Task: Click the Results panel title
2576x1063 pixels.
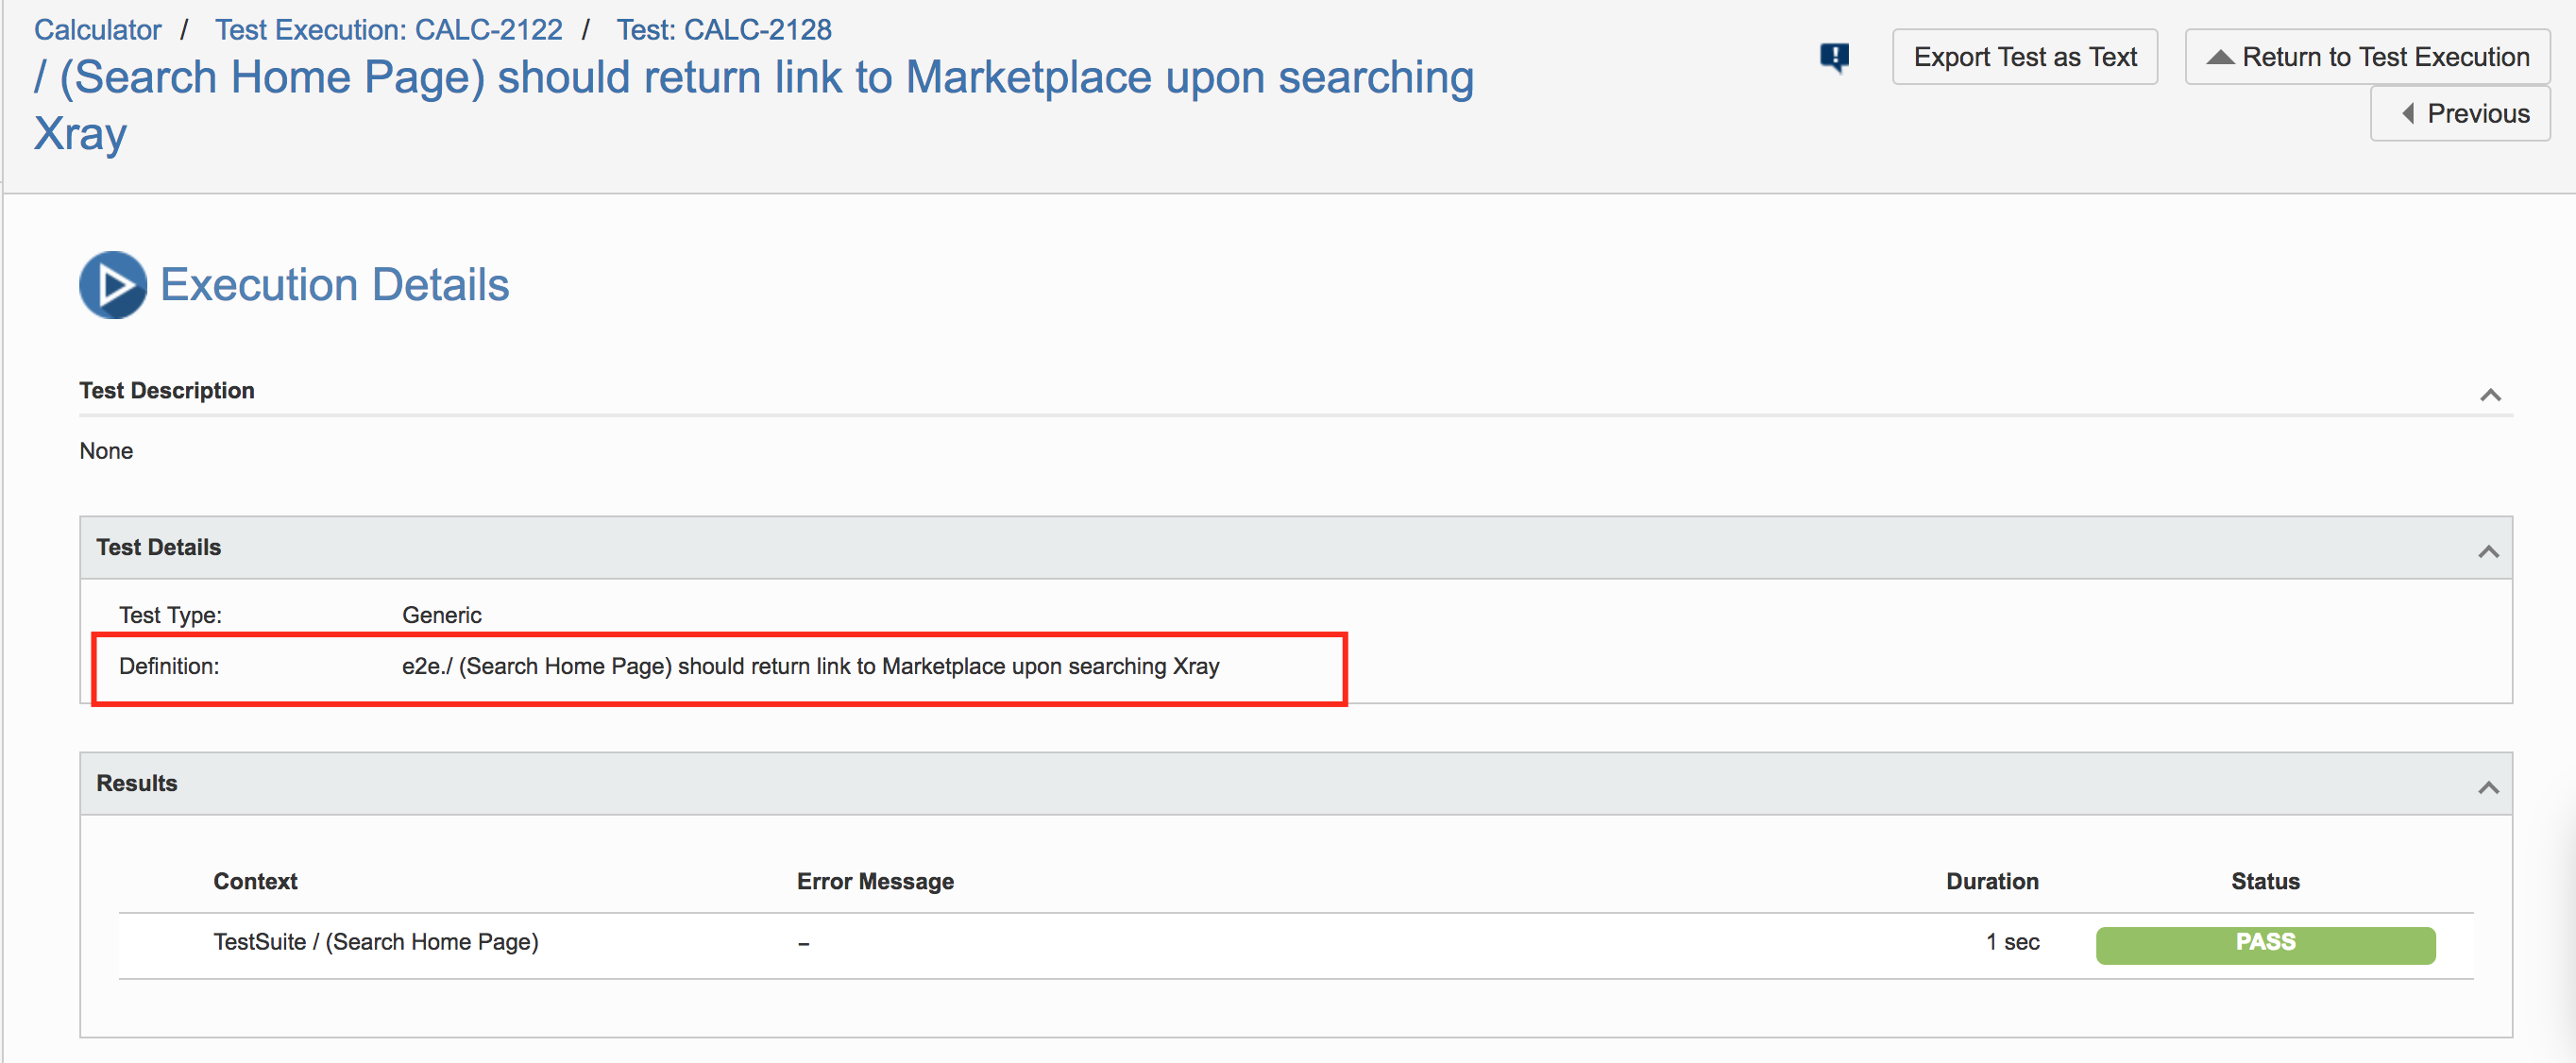Action: (136, 783)
